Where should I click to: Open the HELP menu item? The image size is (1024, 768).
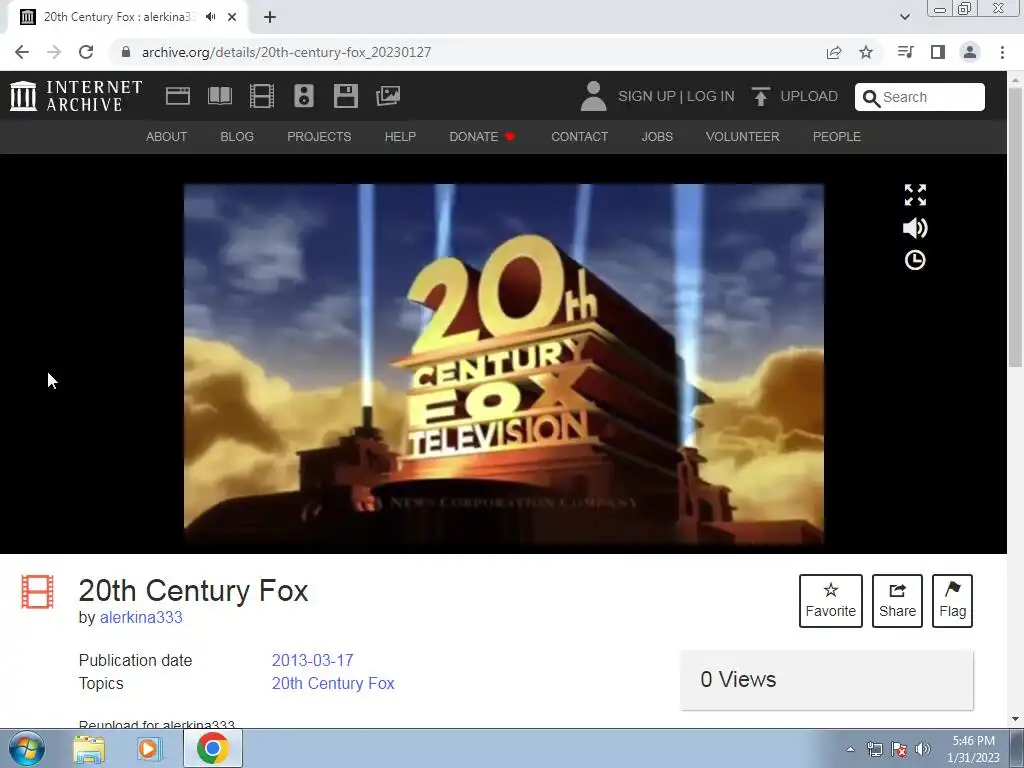tap(400, 136)
